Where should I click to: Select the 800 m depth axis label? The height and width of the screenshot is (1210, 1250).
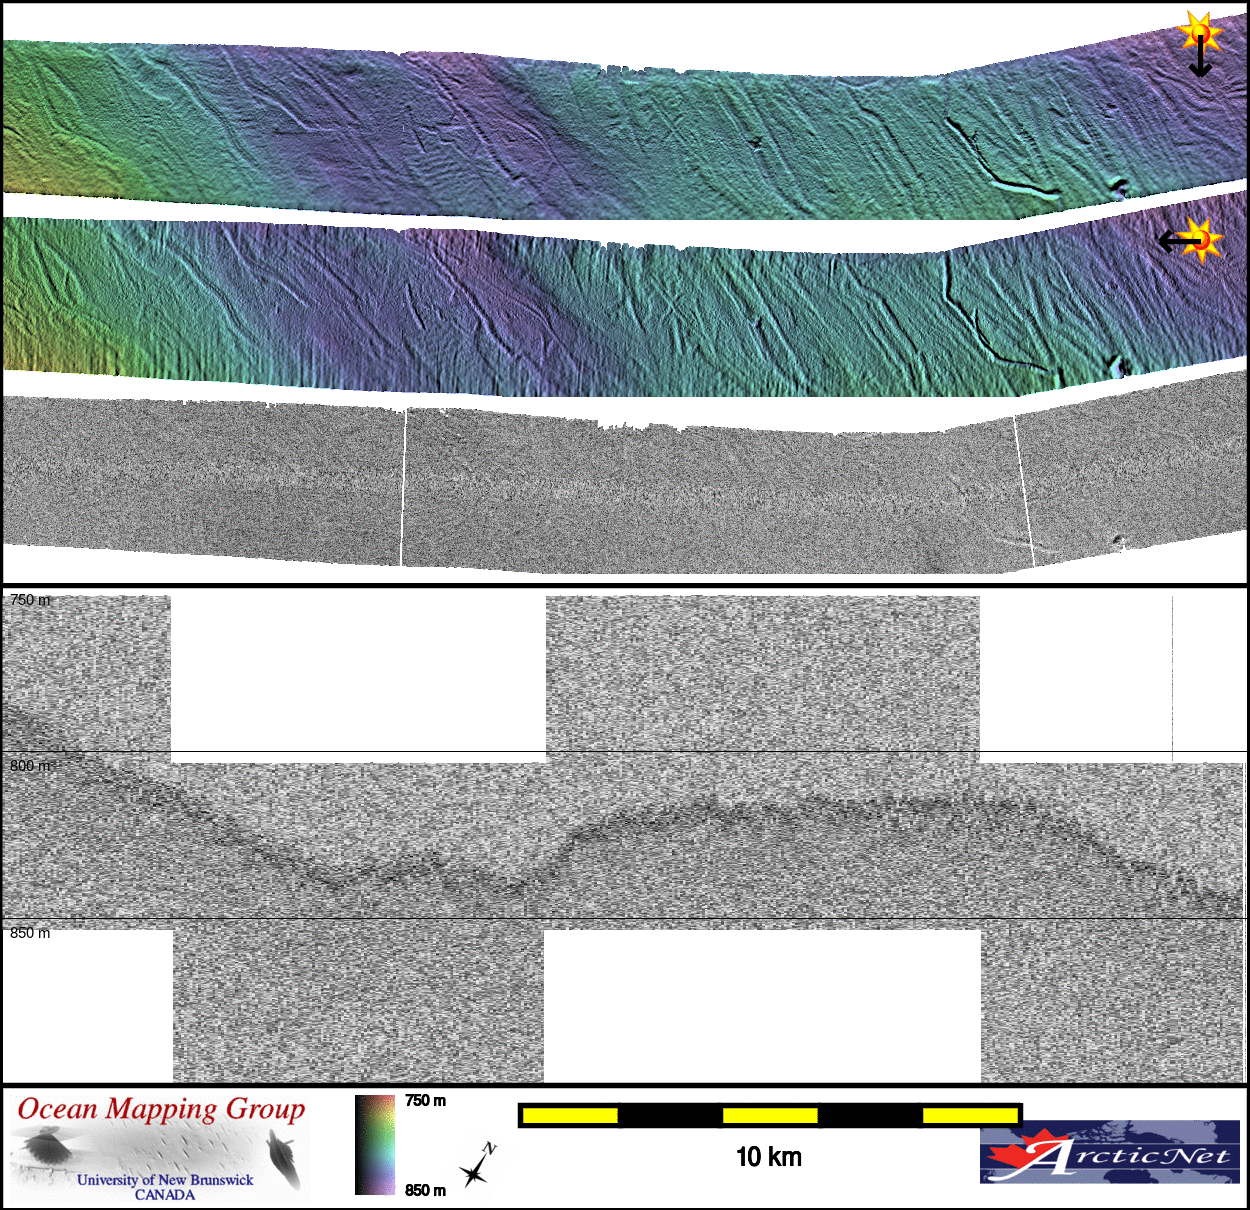tap(29, 766)
